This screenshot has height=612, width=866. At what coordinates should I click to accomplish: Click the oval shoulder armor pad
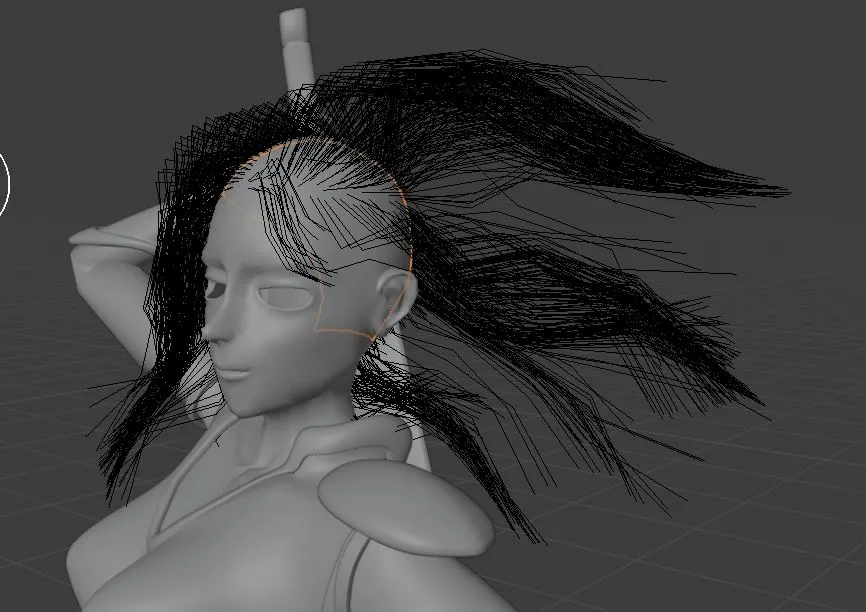(406, 507)
